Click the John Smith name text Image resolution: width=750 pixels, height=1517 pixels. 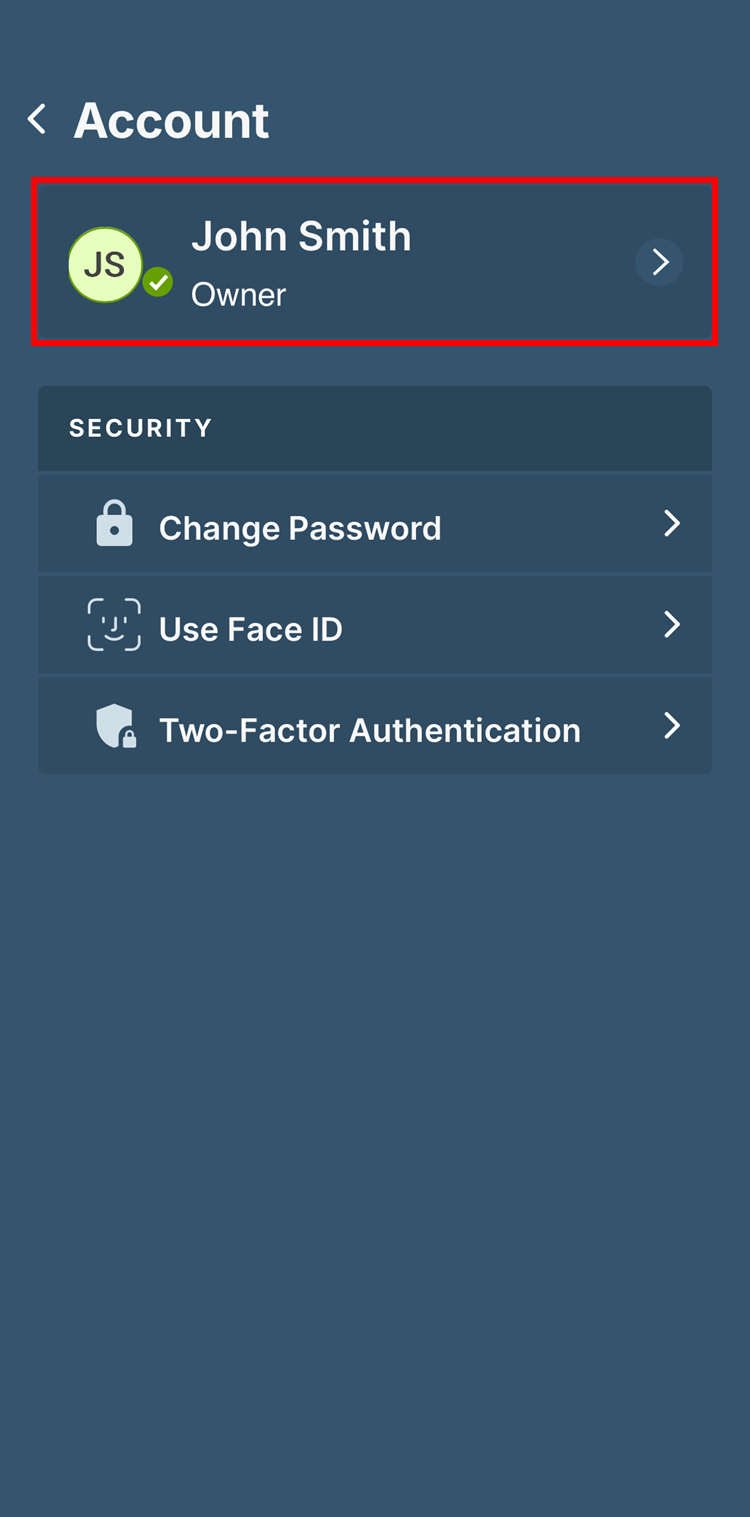[x=301, y=237]
